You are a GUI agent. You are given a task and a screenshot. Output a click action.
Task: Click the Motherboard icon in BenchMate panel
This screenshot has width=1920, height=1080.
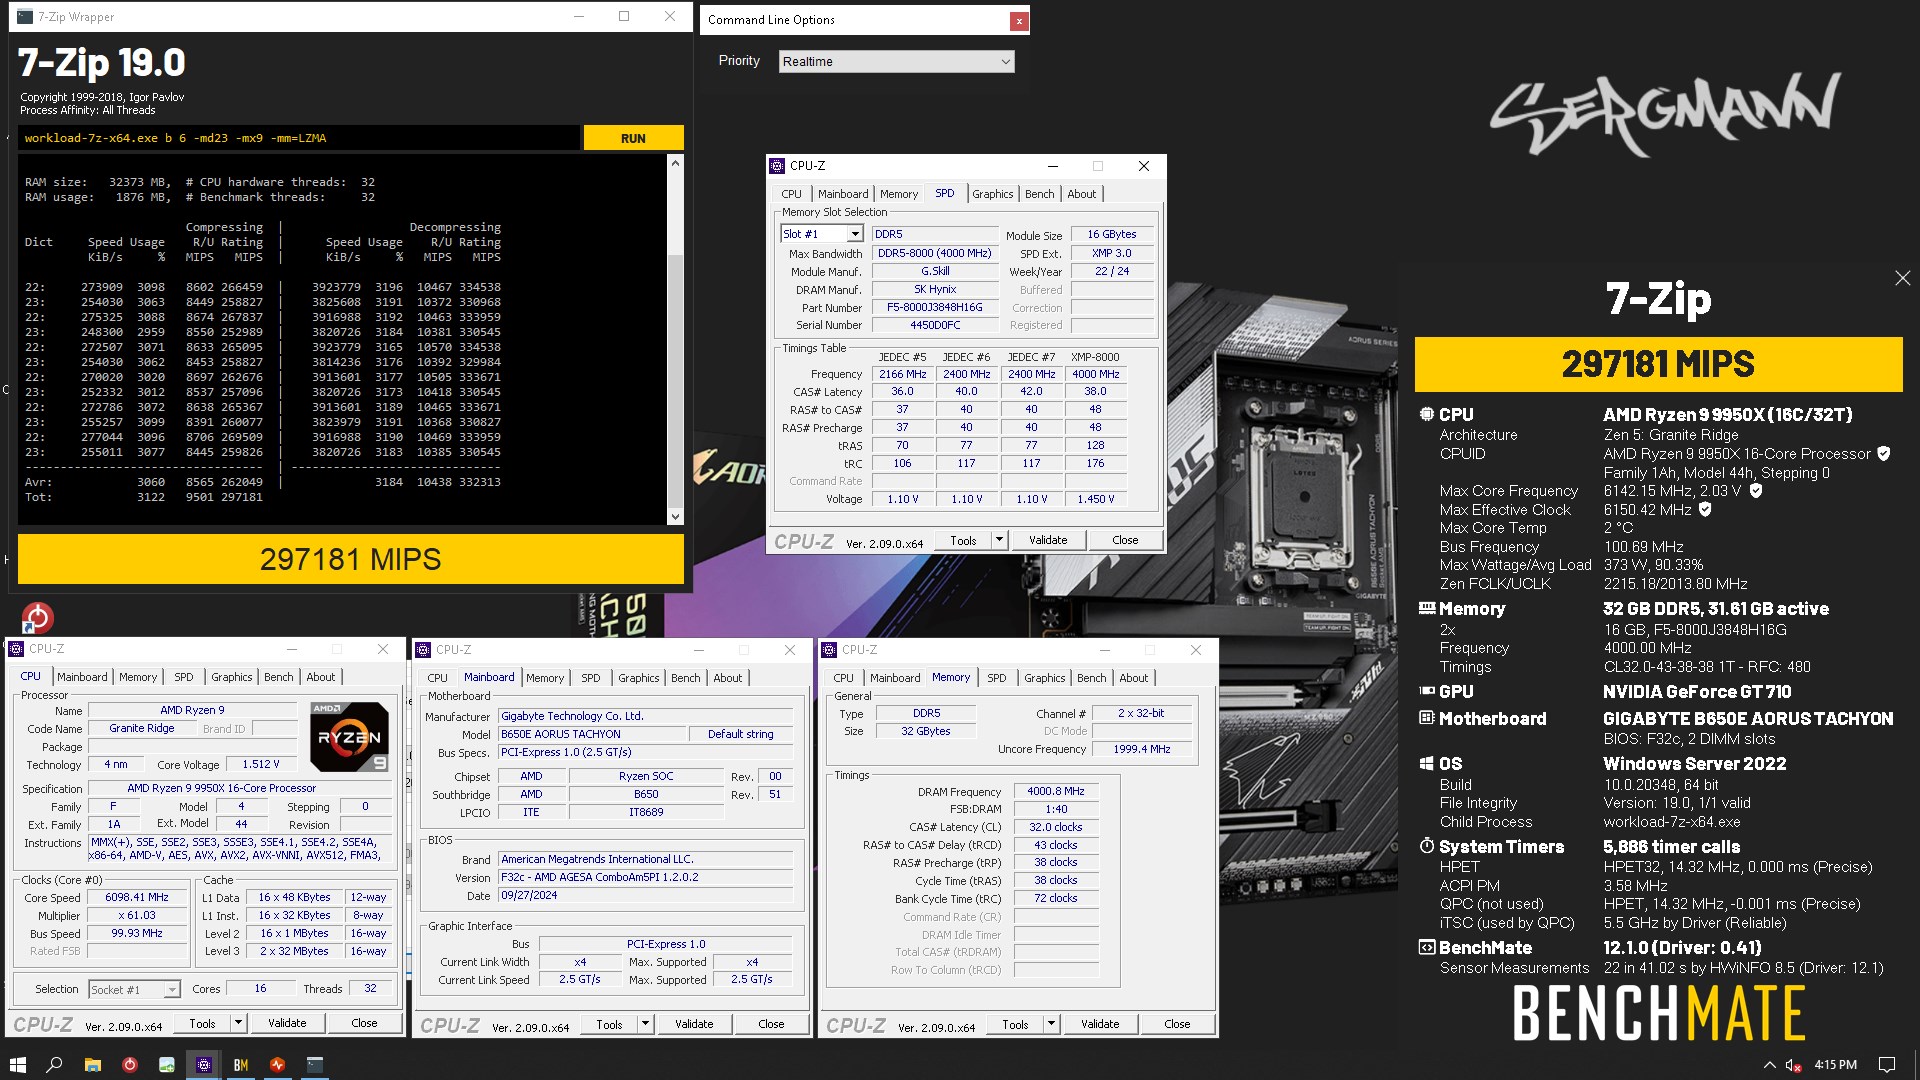tap(1427, 718)
